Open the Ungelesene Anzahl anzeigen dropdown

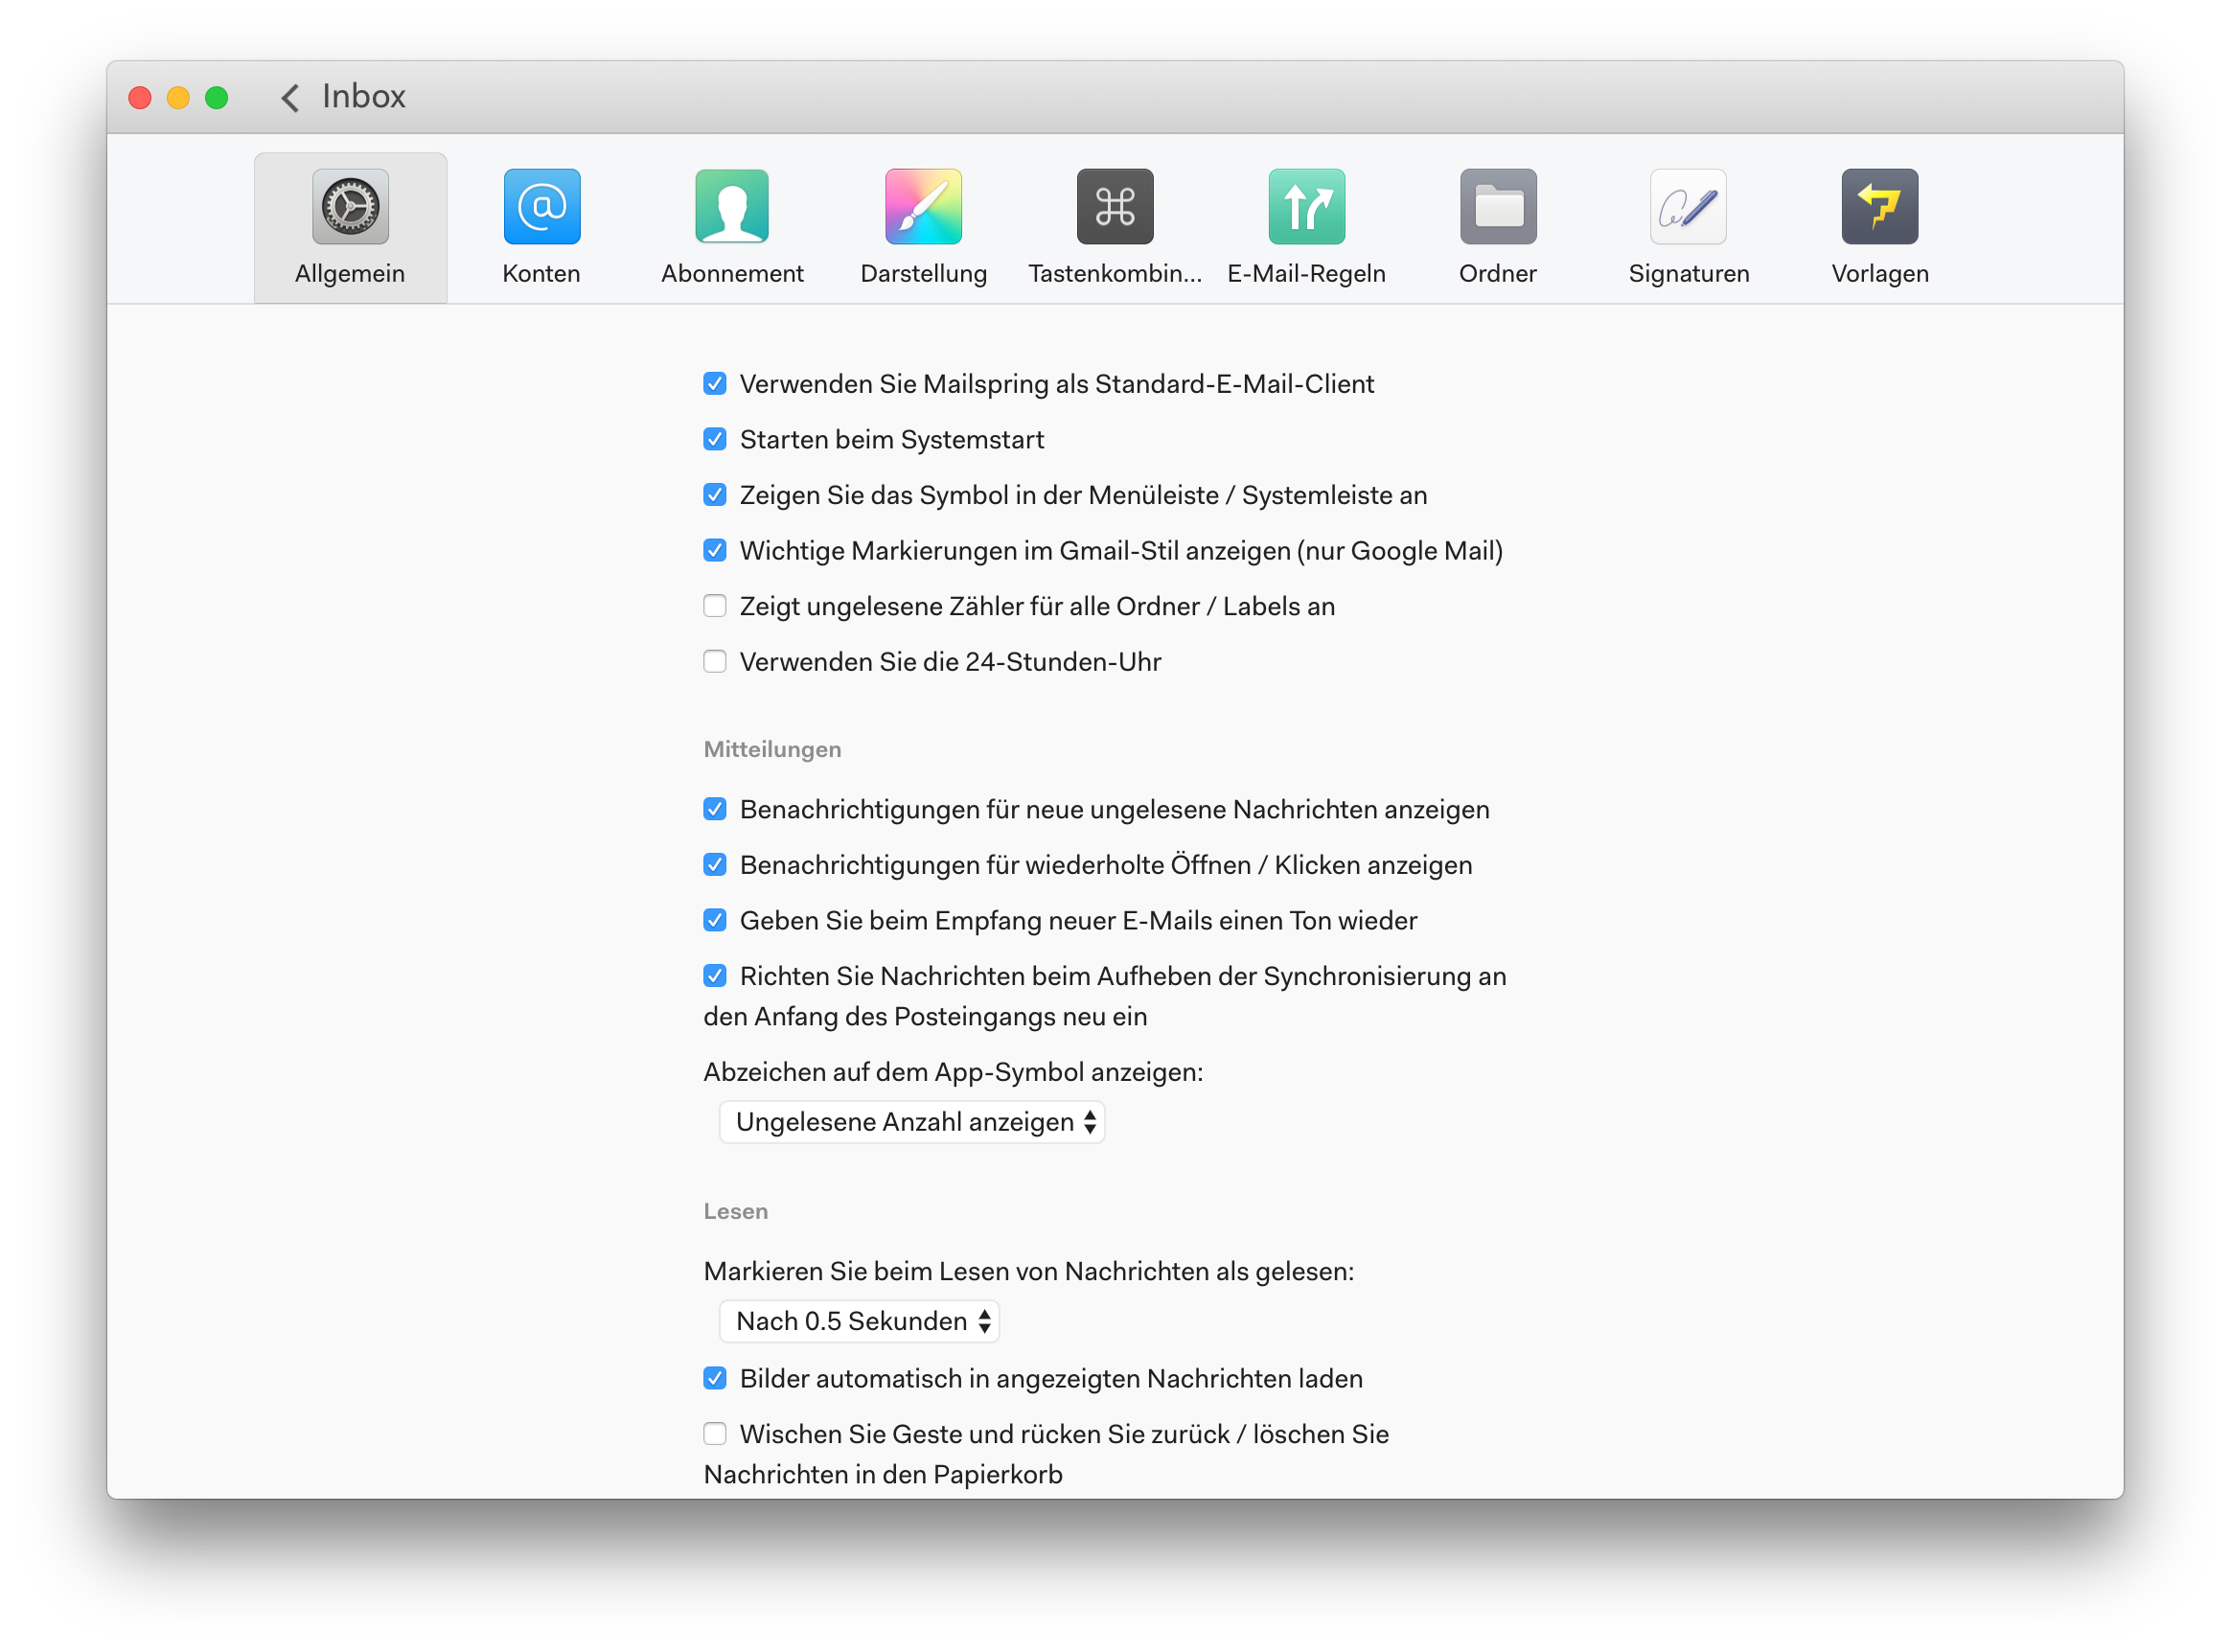(911, 1122)
